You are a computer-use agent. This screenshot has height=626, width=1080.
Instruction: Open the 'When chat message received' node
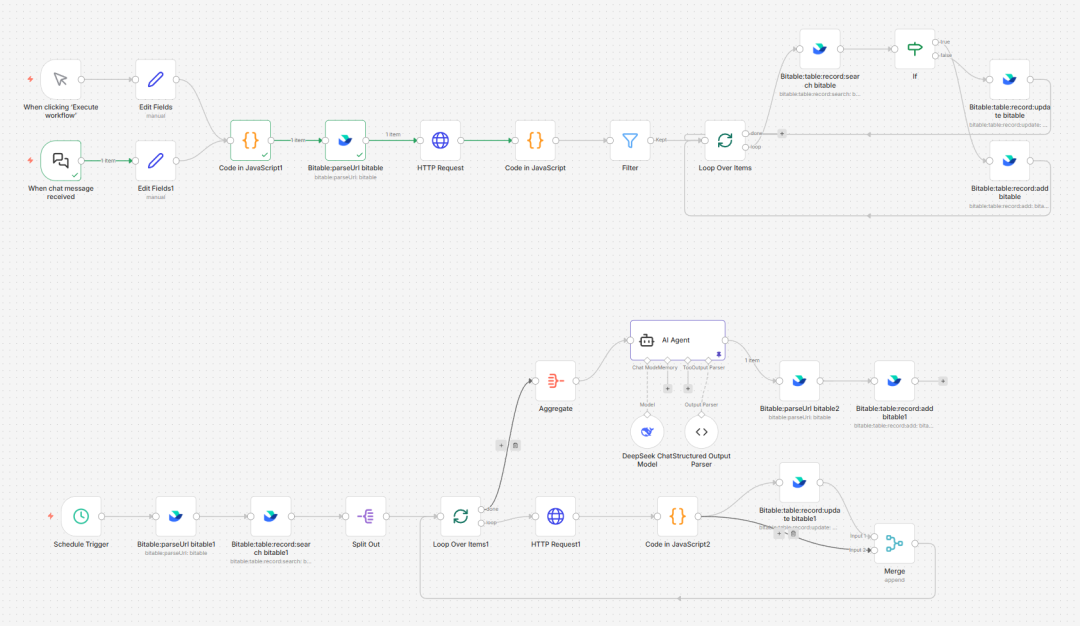coord(60,160)
